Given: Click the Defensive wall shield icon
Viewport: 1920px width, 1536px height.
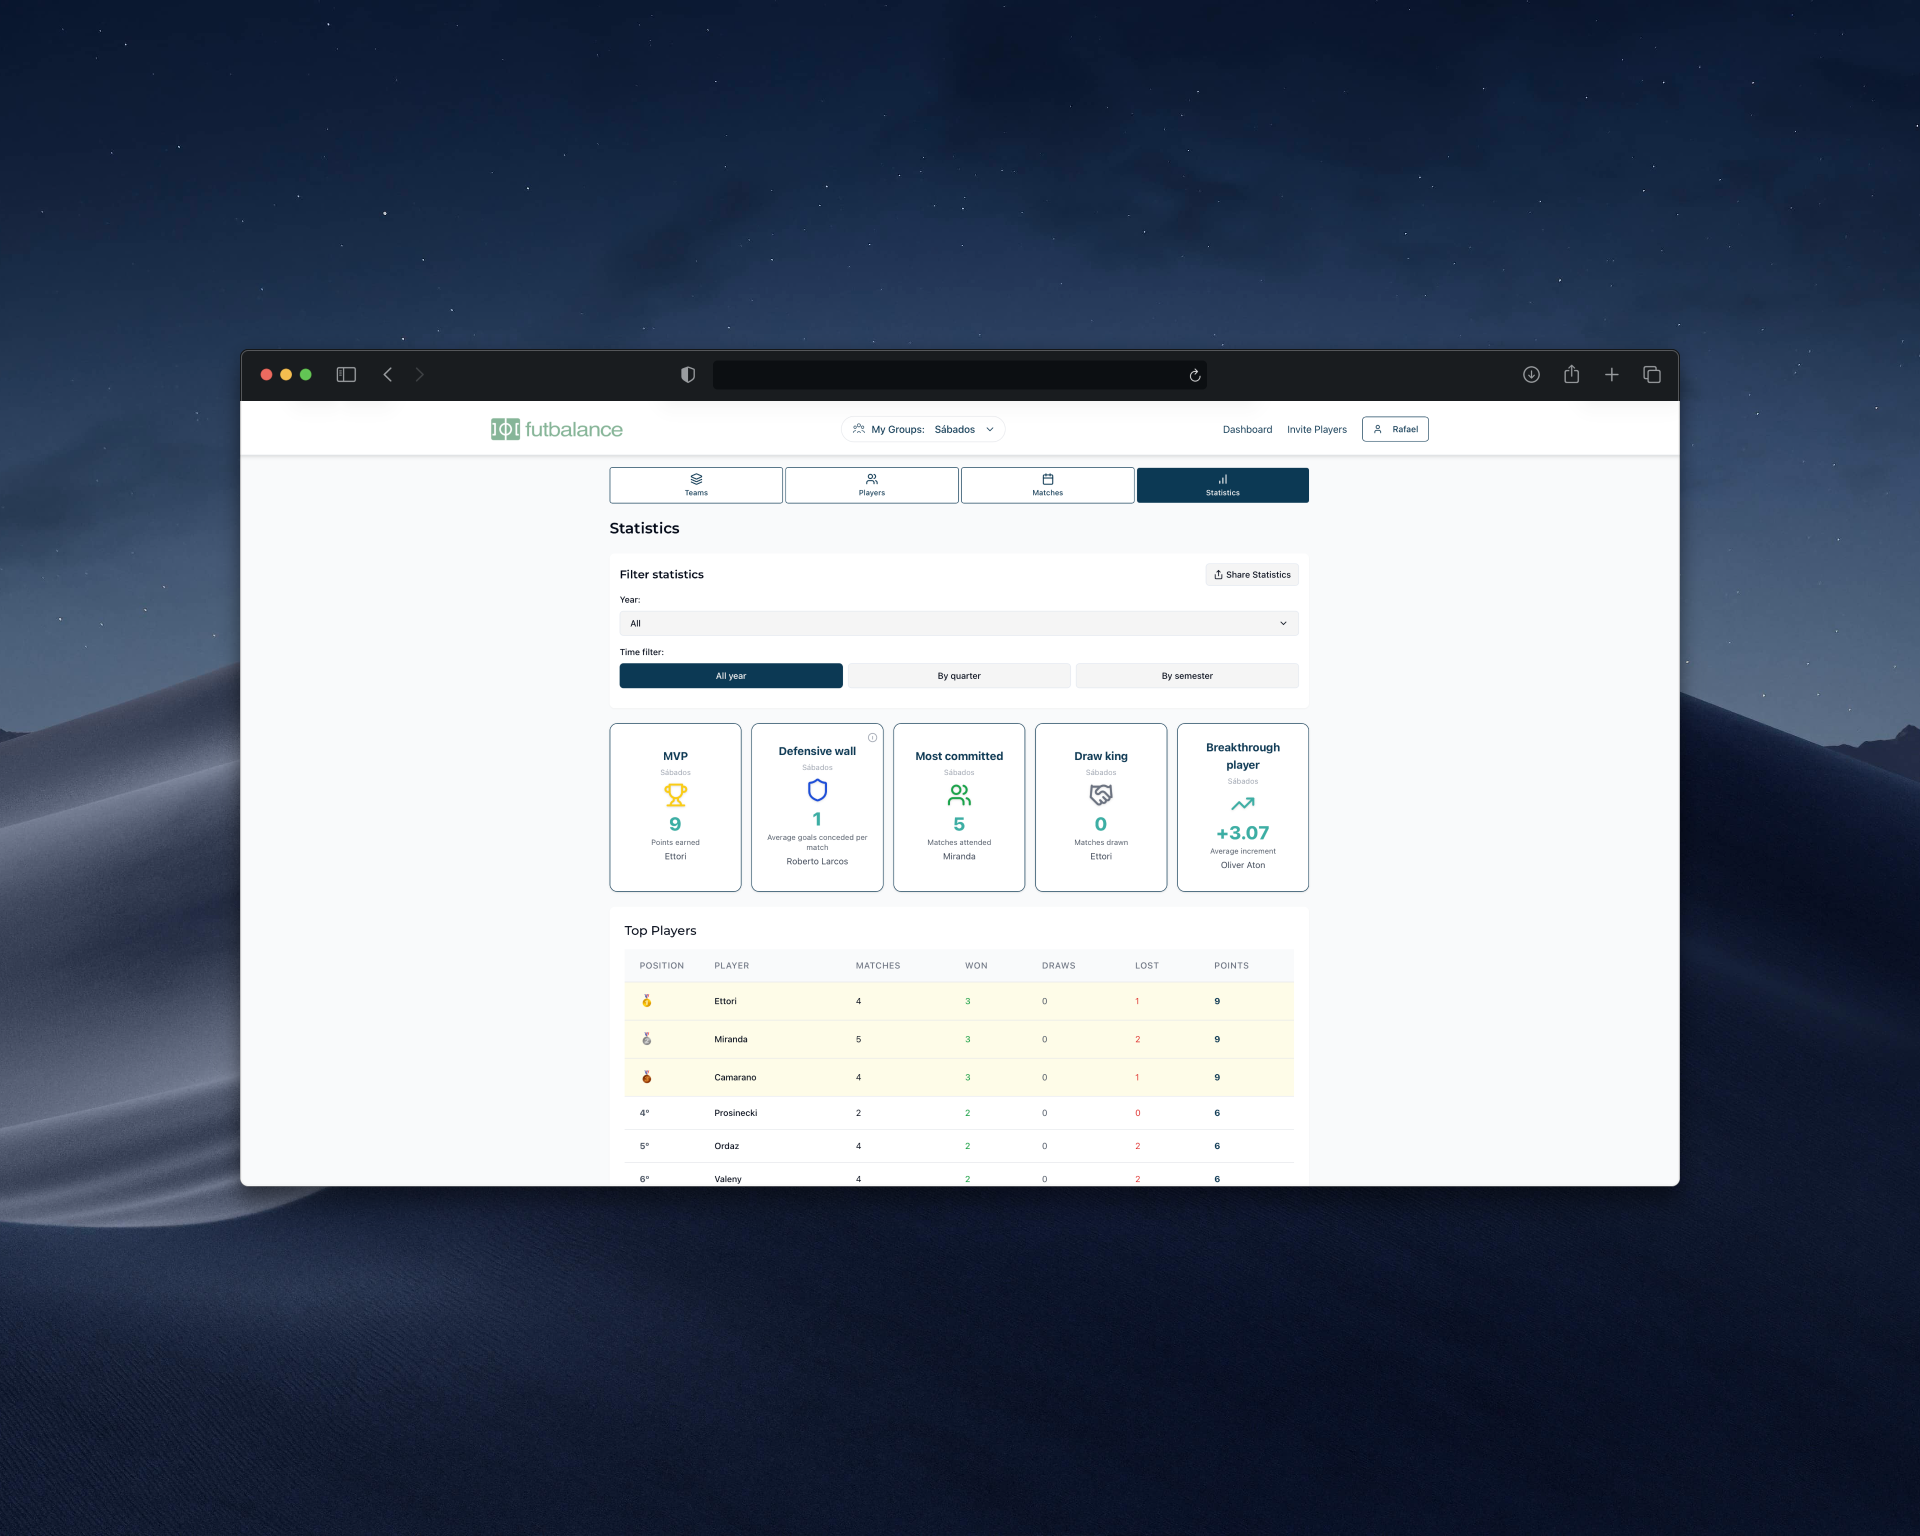Looking at the screenshot, I should [817, 790].
